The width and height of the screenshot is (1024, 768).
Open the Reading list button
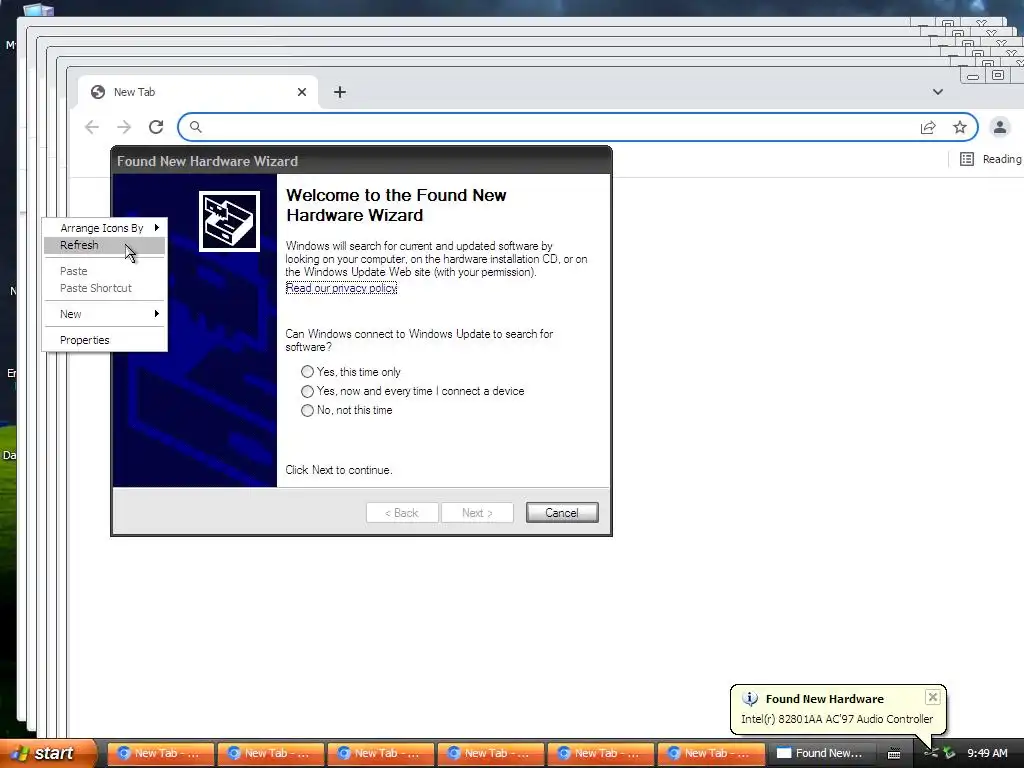(991, 159)
